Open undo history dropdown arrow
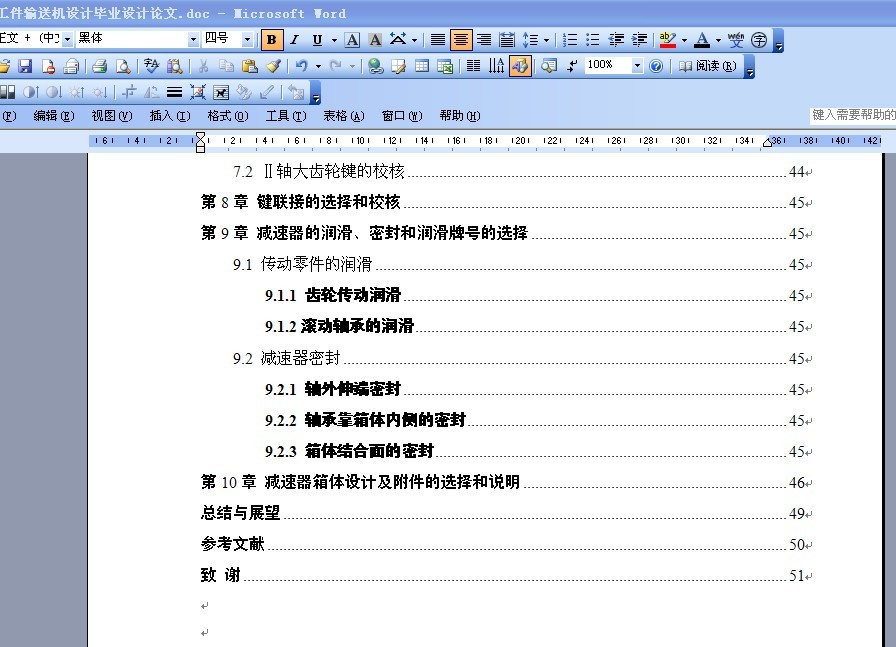896x647 pixels. [318, 66]
